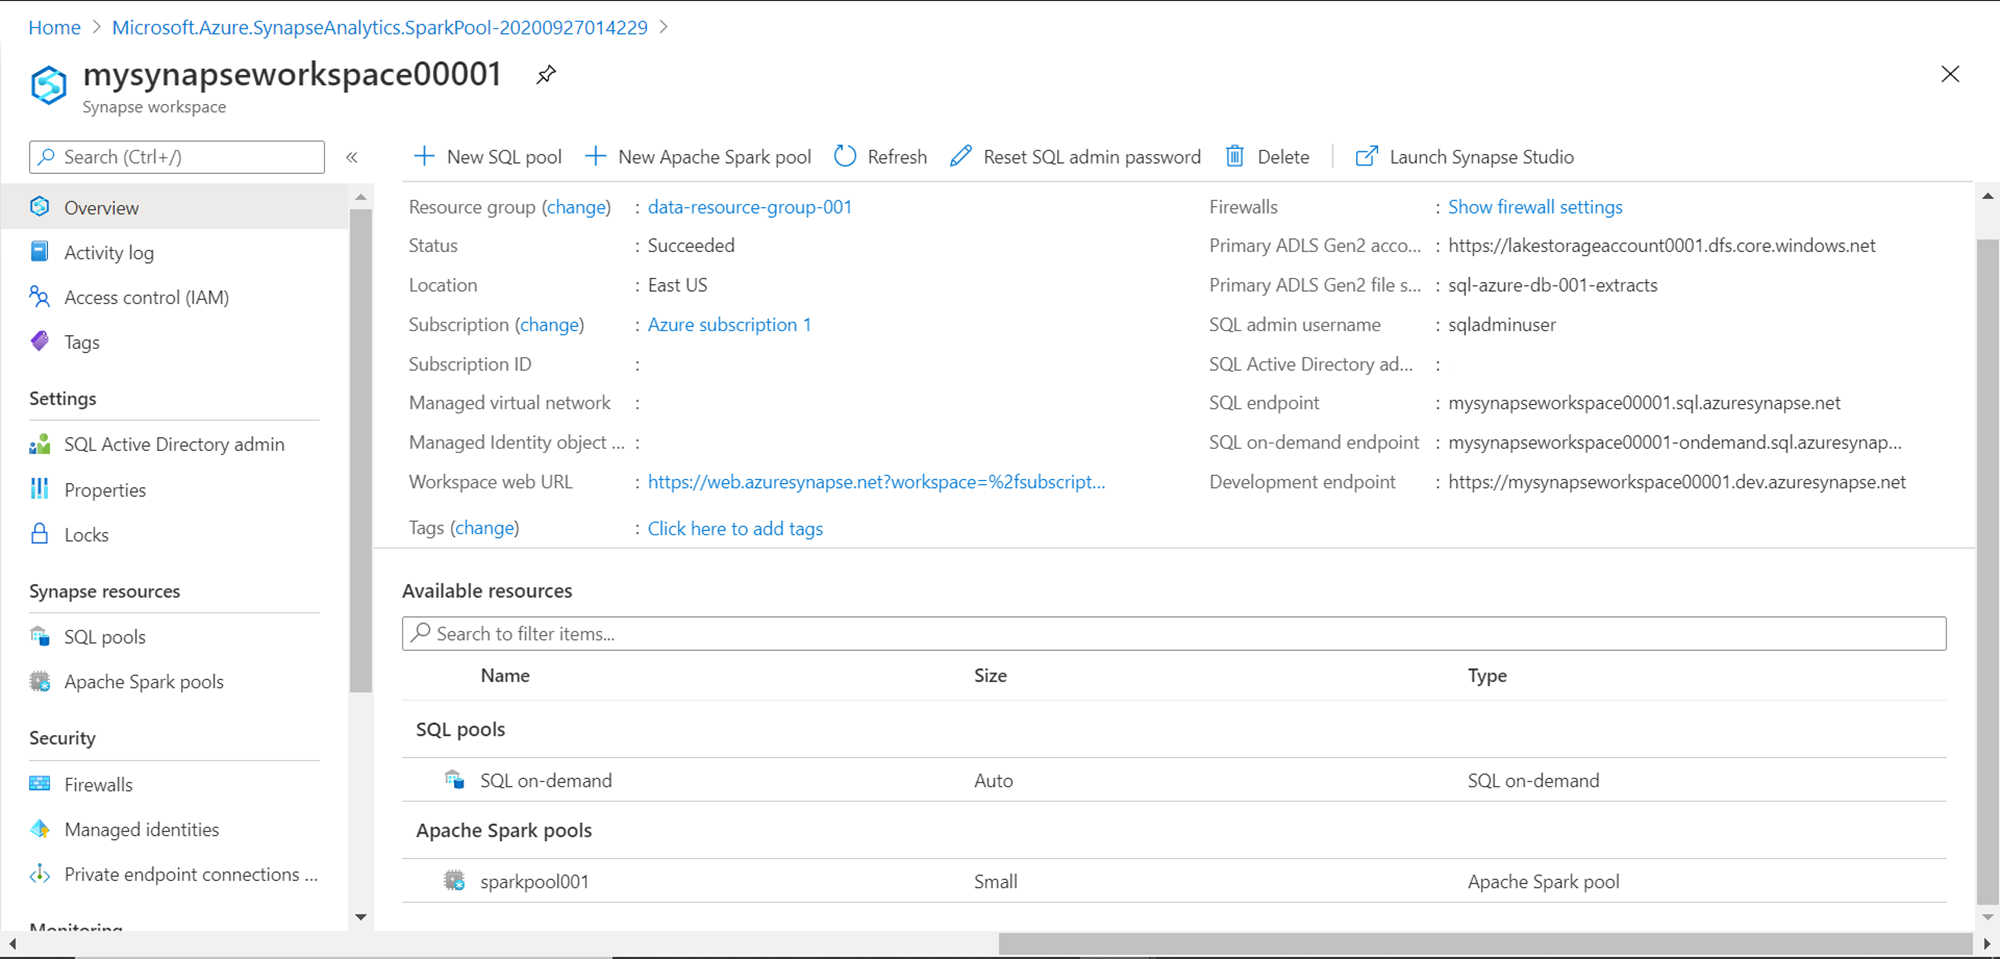Click the sparkpool001 pool icon
This screenshot has height=959, width=2000.
click(455, 881)
